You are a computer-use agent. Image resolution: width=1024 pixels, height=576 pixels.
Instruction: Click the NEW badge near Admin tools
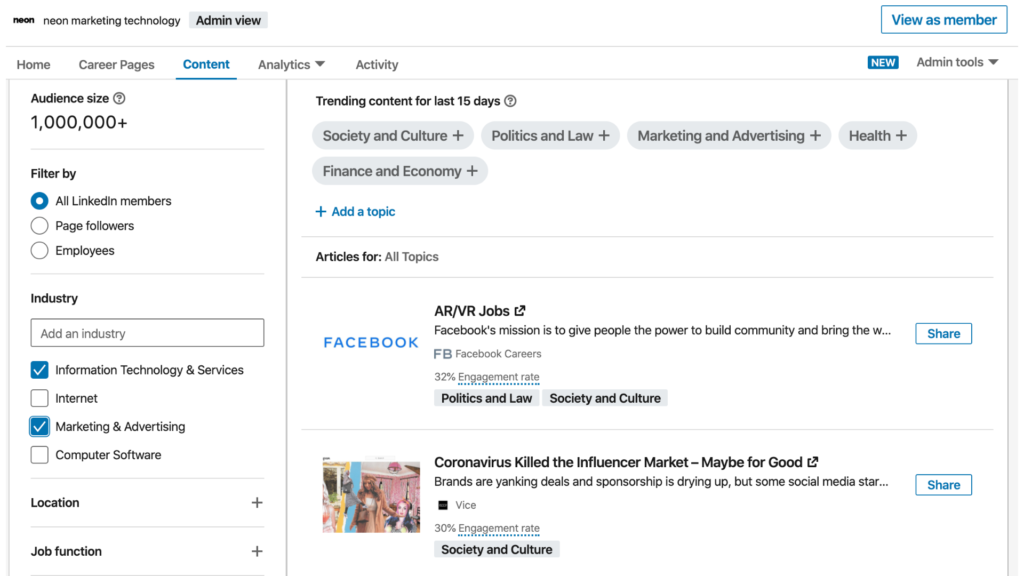(x=883, y=63)
